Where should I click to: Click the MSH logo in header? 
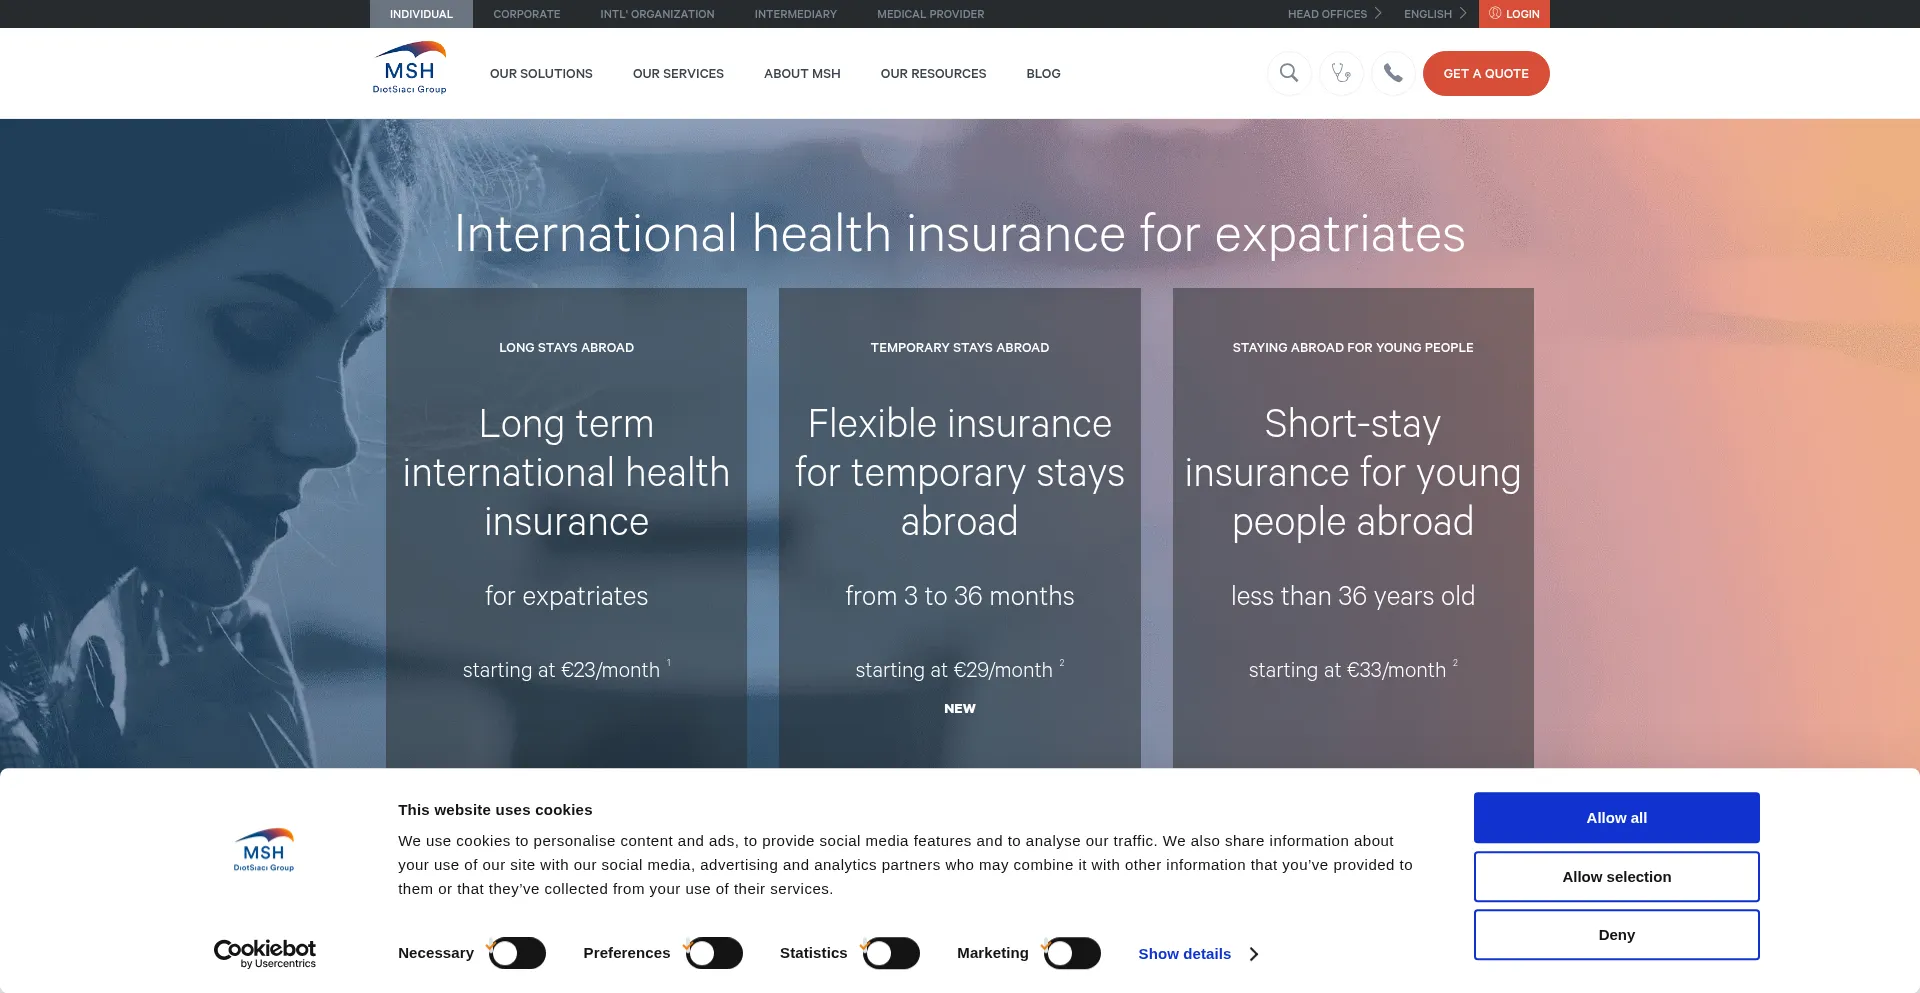pos(410,68)
